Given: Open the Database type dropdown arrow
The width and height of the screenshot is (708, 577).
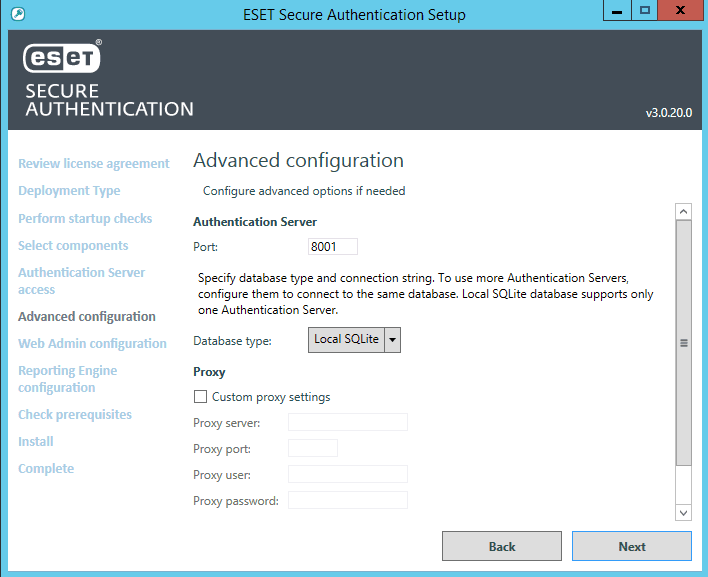Looking at the screenshot, I should pyautogui.click(x=393, y=340).
